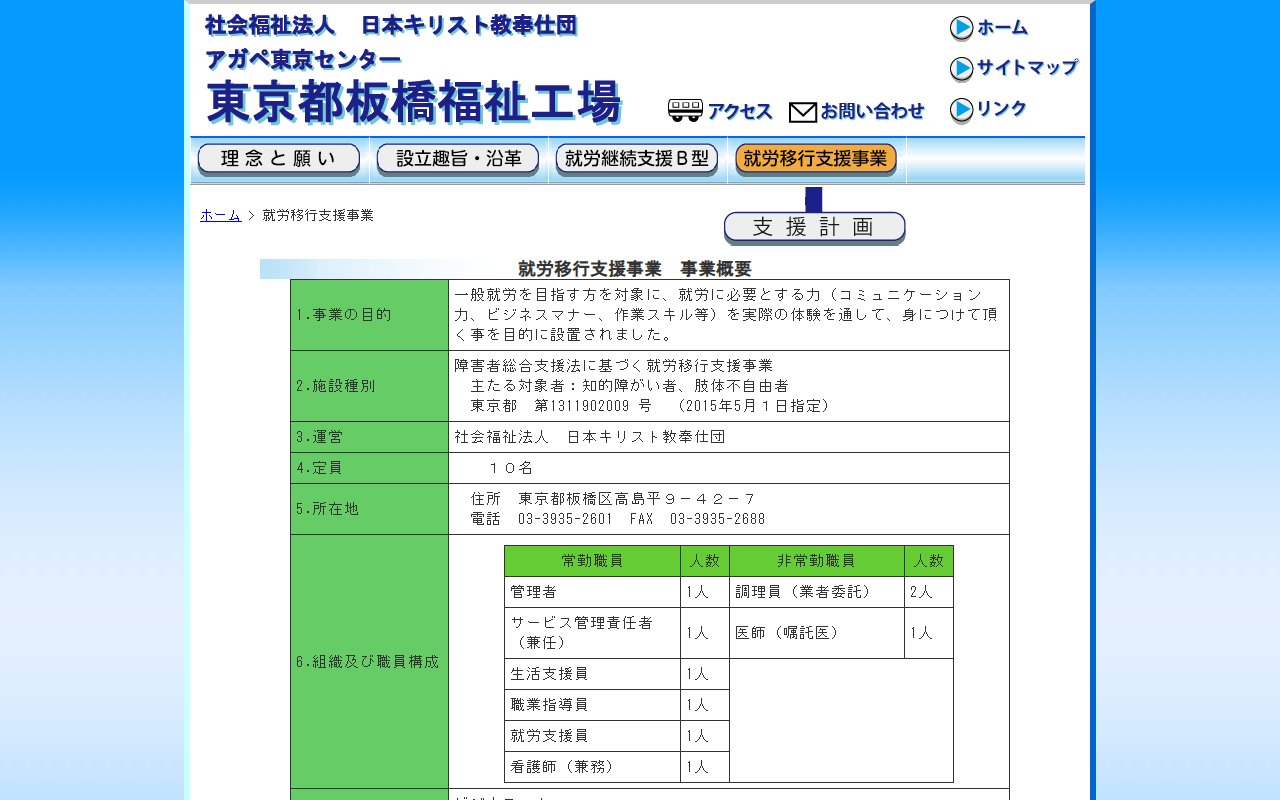Click the 主たる対象者 line in 施設種別
The width and height of the screenshot is (1280, 800).
coord(629,386)
